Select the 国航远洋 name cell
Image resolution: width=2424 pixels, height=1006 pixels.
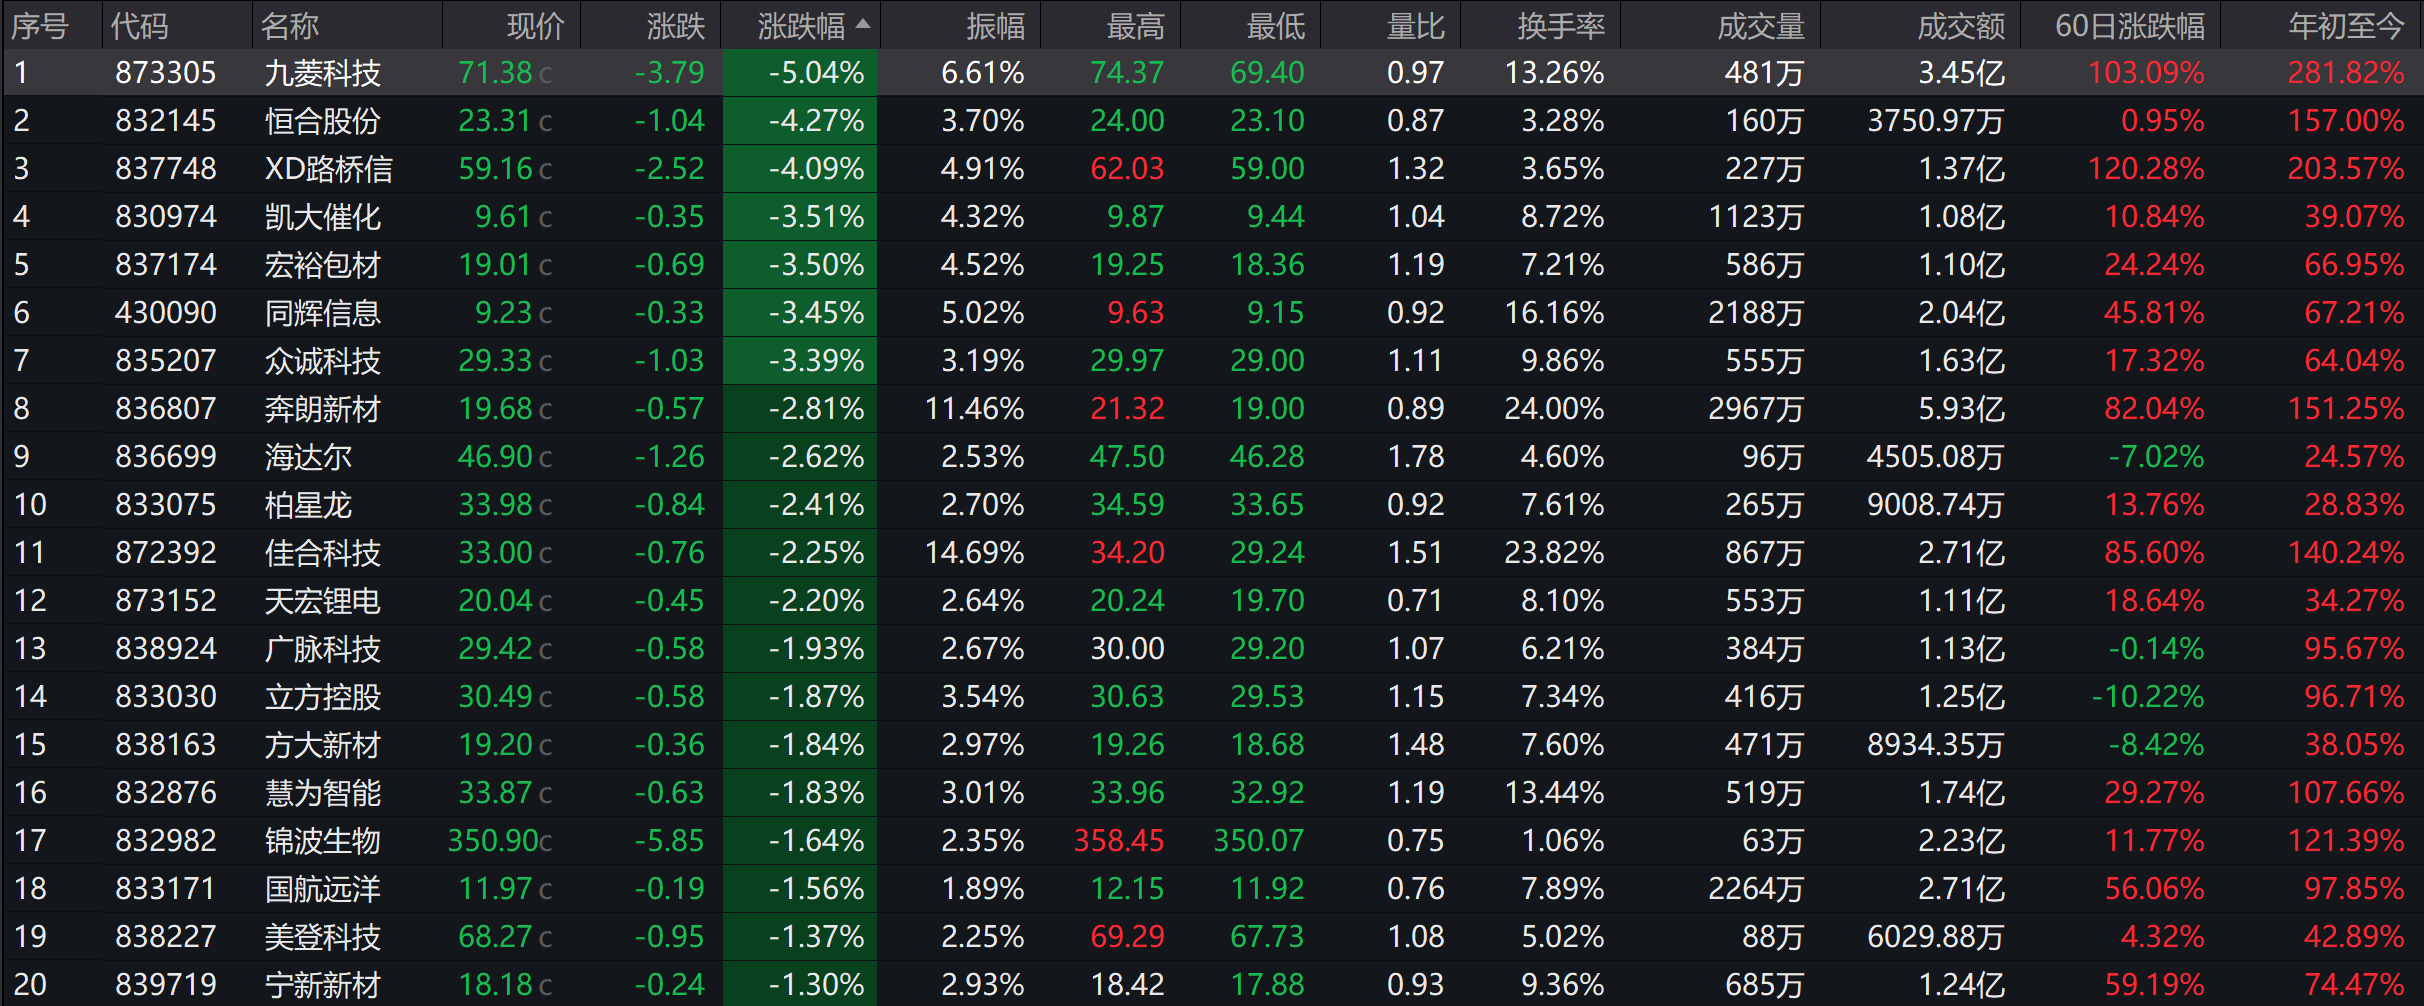[x=323, y=889]
